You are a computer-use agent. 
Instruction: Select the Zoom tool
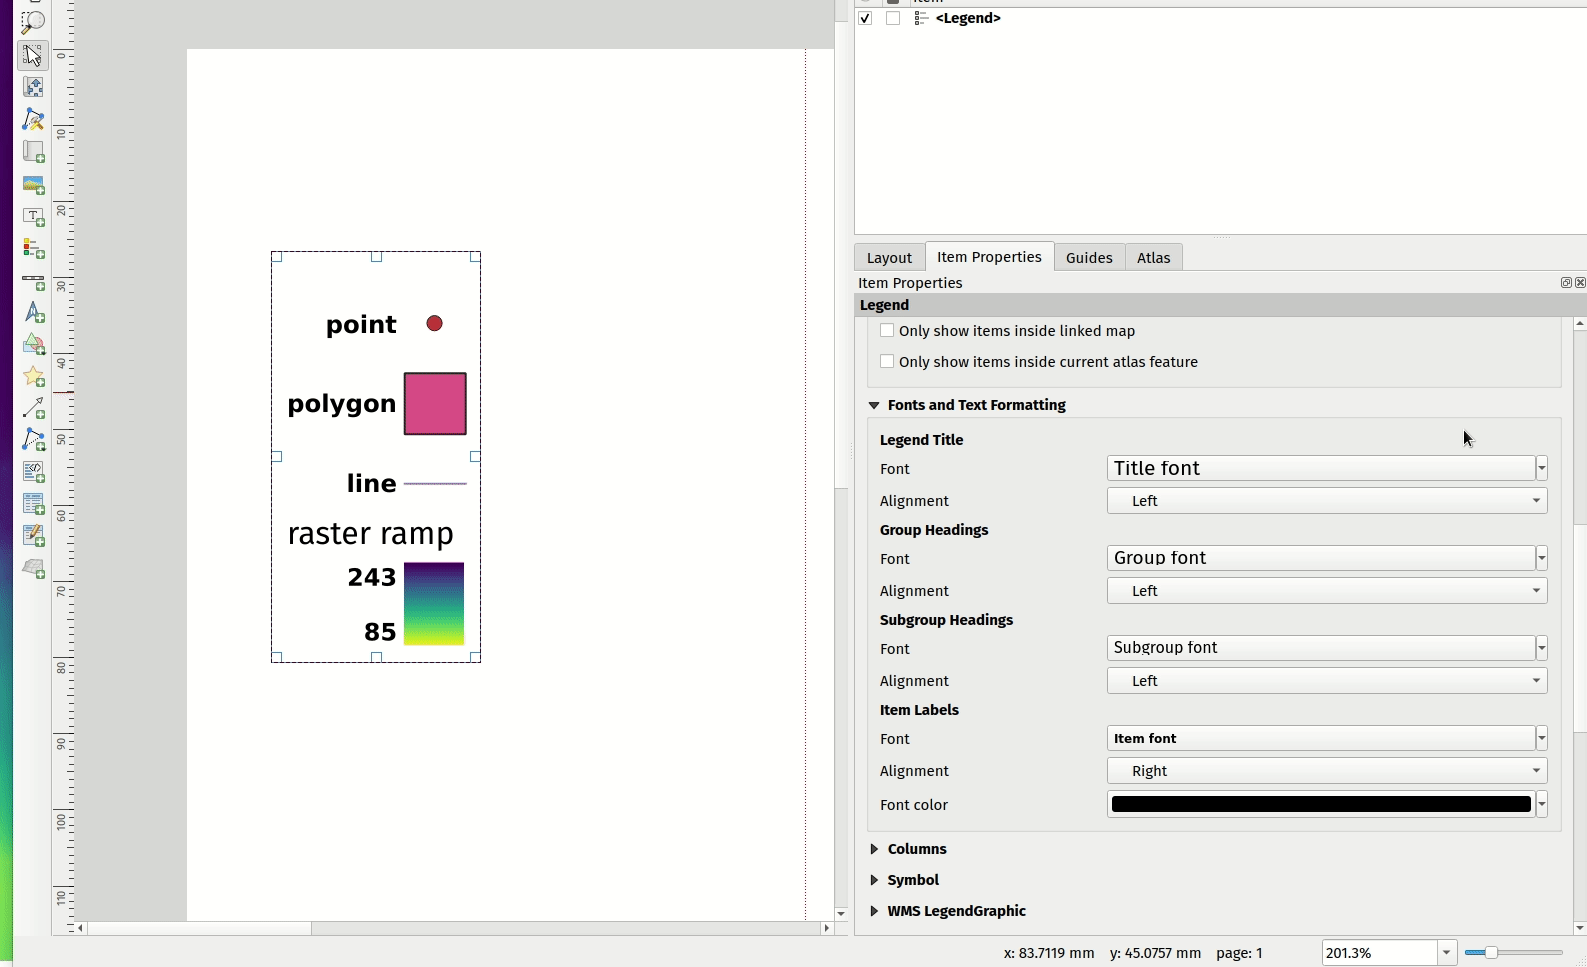(33, 22)
